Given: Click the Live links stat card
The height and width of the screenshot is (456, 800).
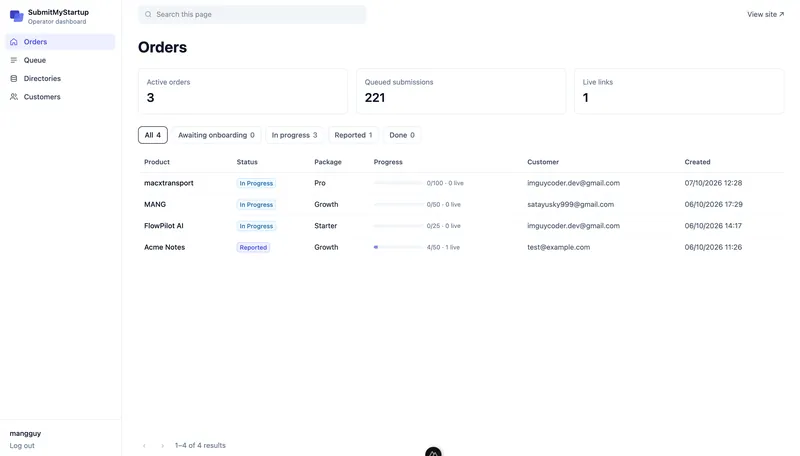Looking at the screenshot, I should click(x=679, y=91).
